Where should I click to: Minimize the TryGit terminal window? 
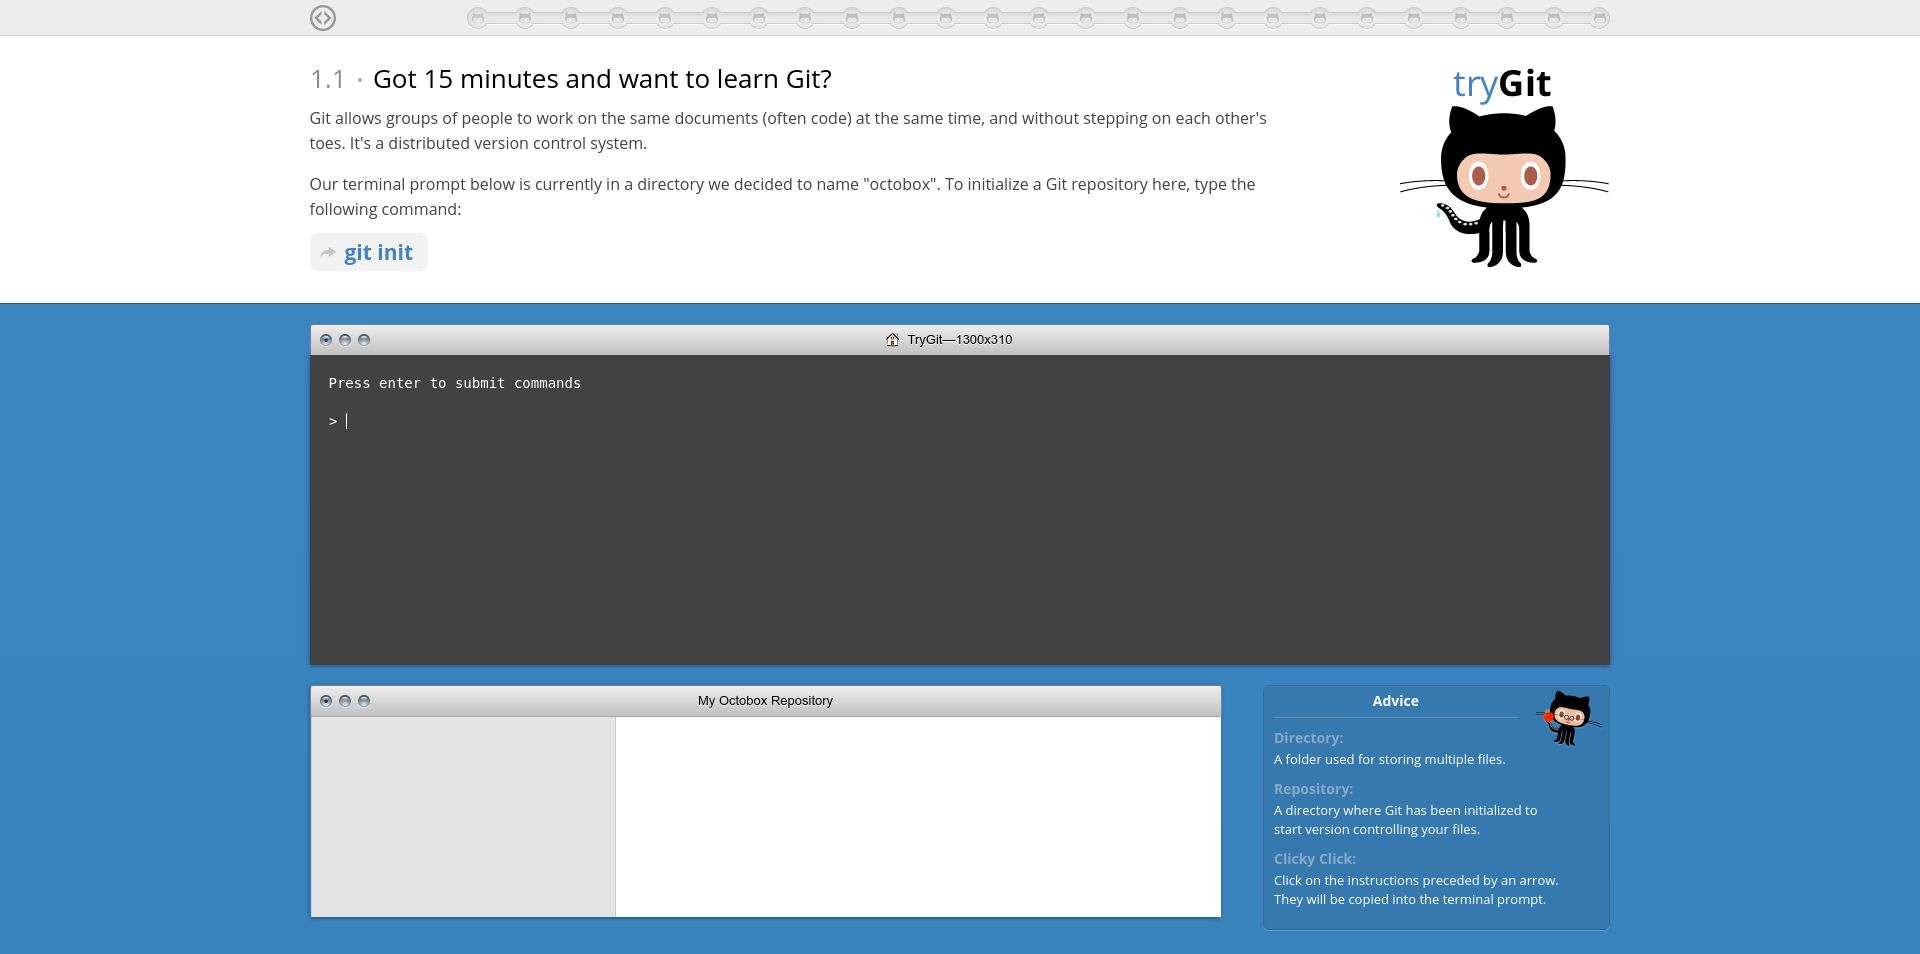pos(345,340)
